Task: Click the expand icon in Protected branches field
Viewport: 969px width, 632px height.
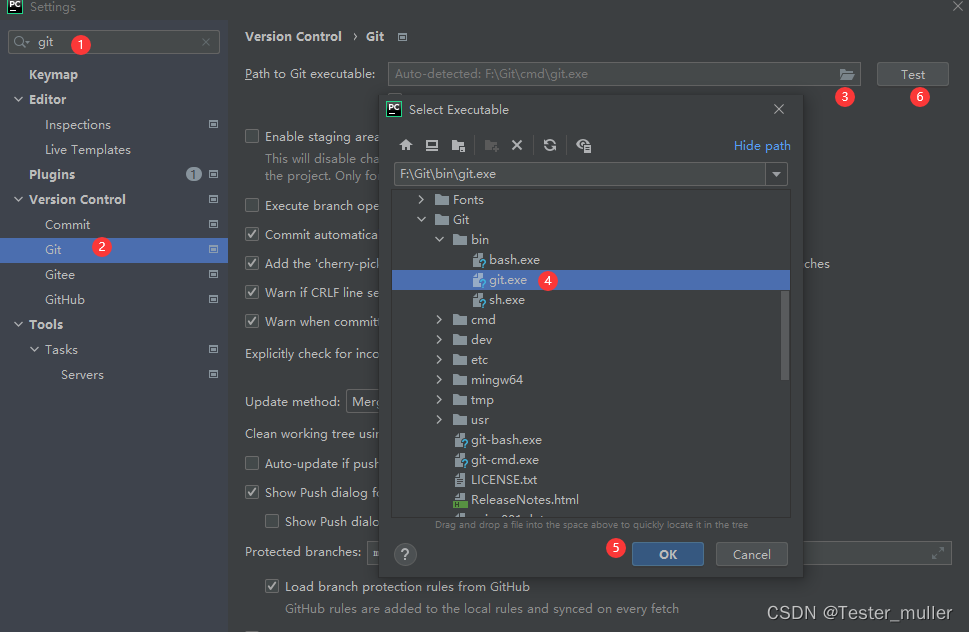Action: click(937, 553)
